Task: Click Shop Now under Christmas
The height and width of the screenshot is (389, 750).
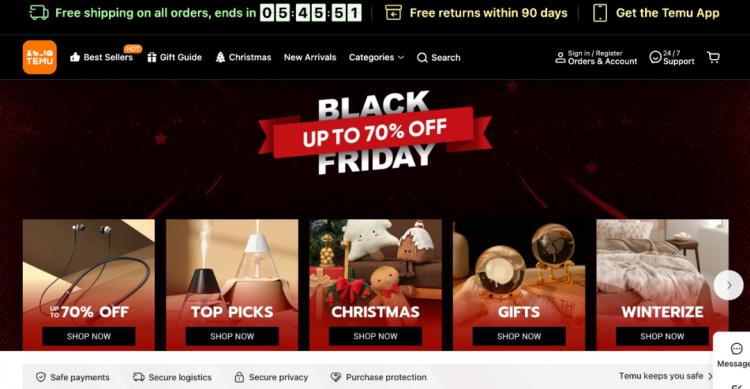Action: pyautogui.click(x=375, y=336)
